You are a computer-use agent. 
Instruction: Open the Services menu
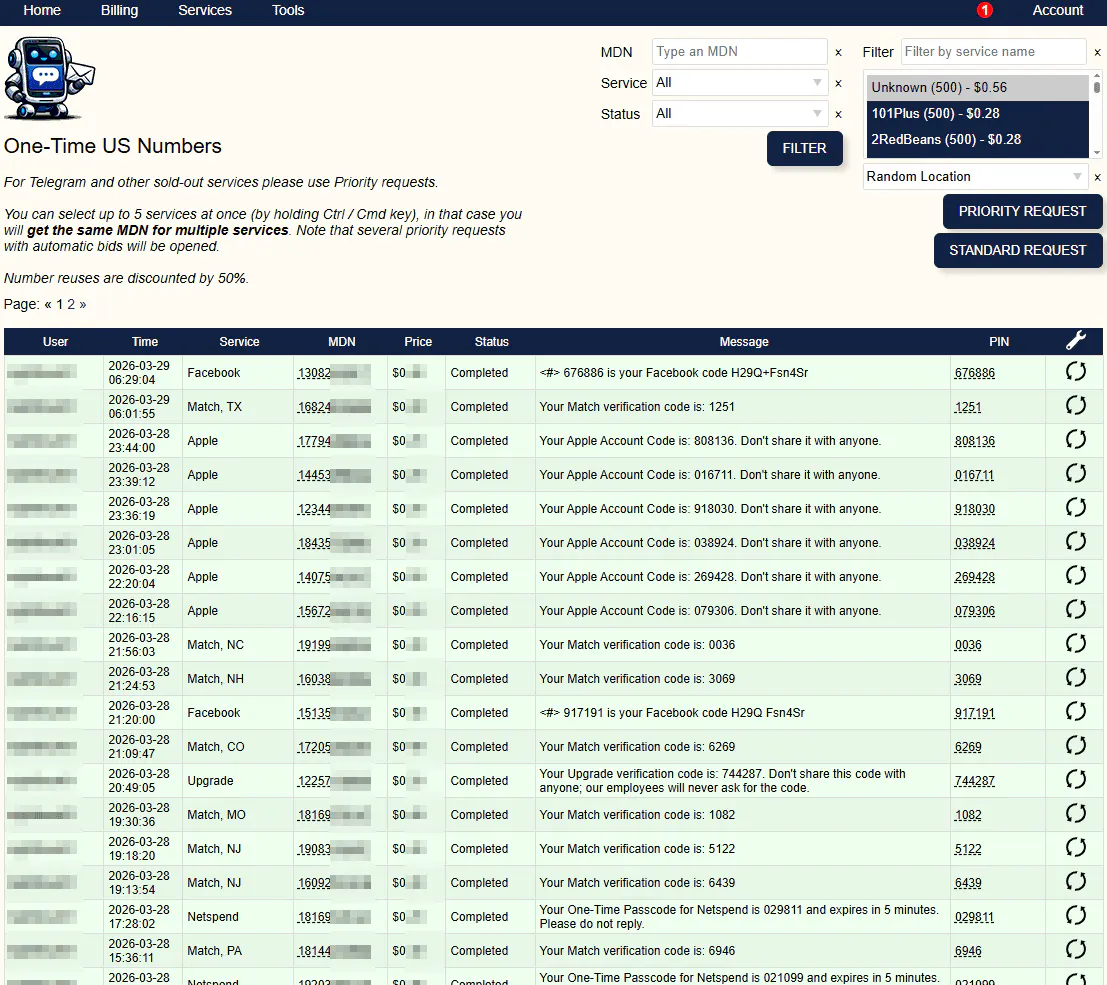click(205, 11)
